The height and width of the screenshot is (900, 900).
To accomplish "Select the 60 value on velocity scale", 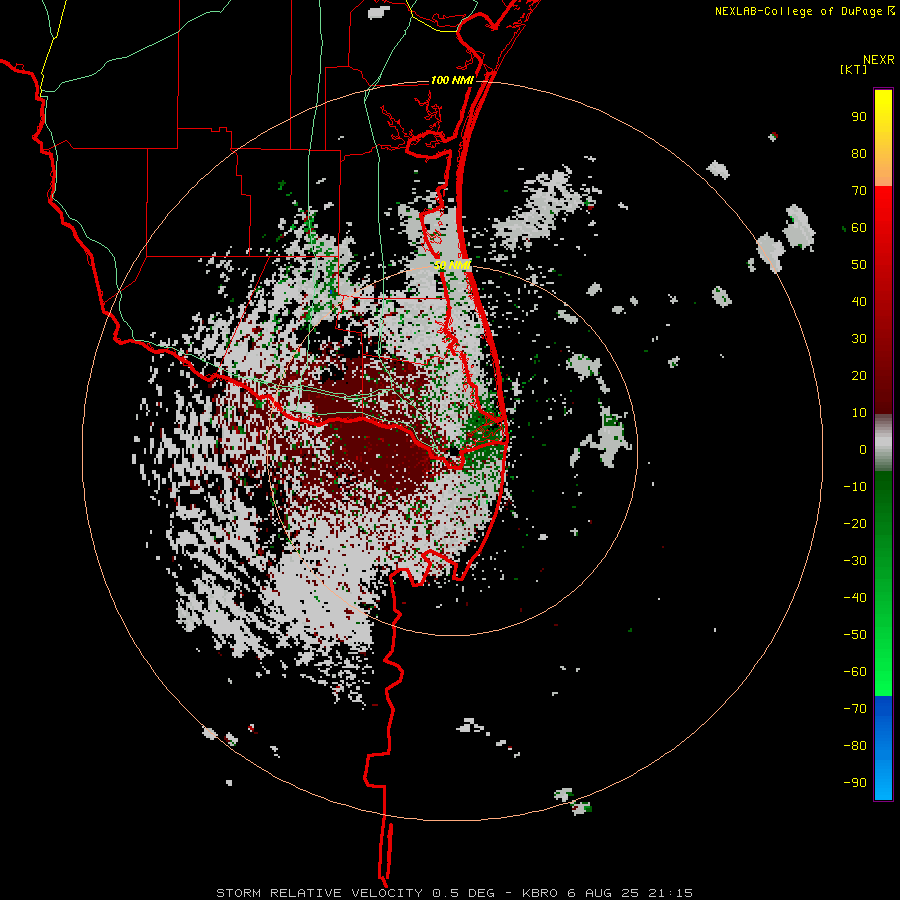I will (859, 227).
